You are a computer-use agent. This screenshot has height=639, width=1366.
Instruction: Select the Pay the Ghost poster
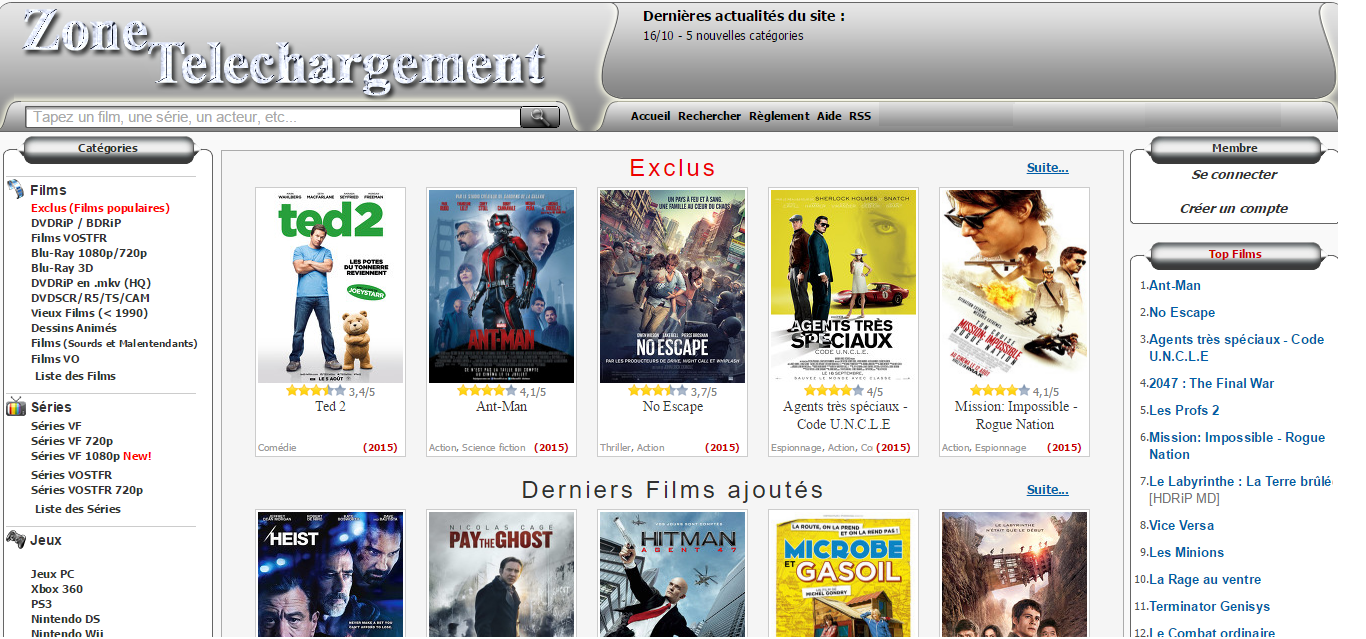(501, 574)
